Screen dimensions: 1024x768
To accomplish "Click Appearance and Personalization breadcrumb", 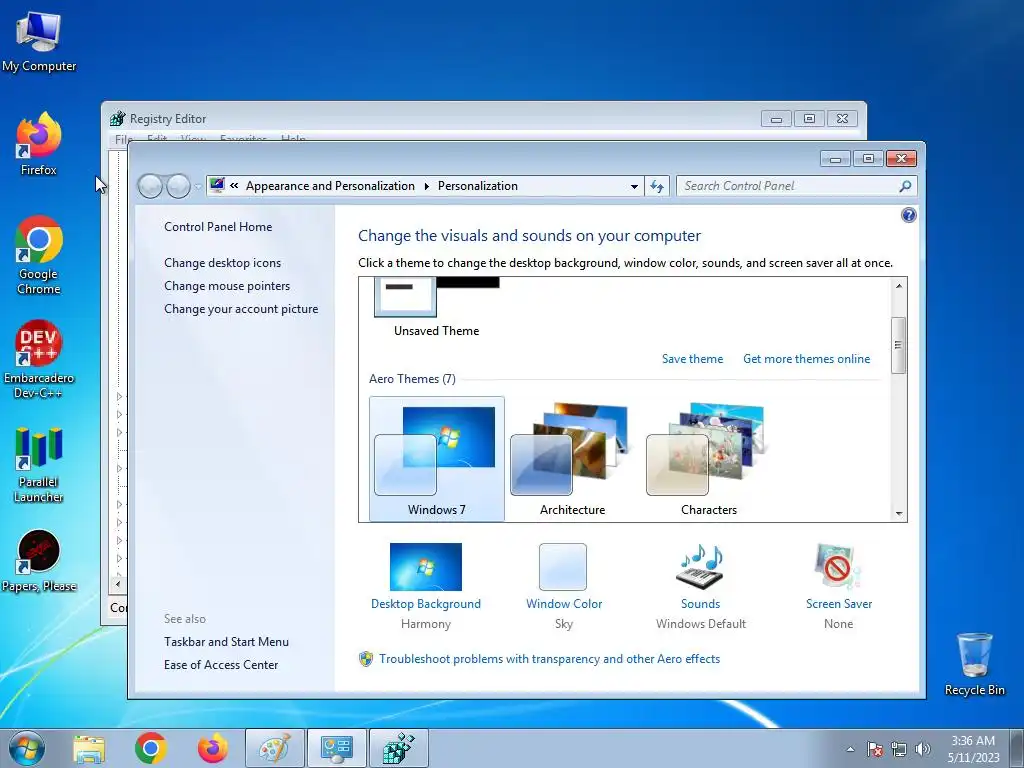I will click(x=330, y=185).
